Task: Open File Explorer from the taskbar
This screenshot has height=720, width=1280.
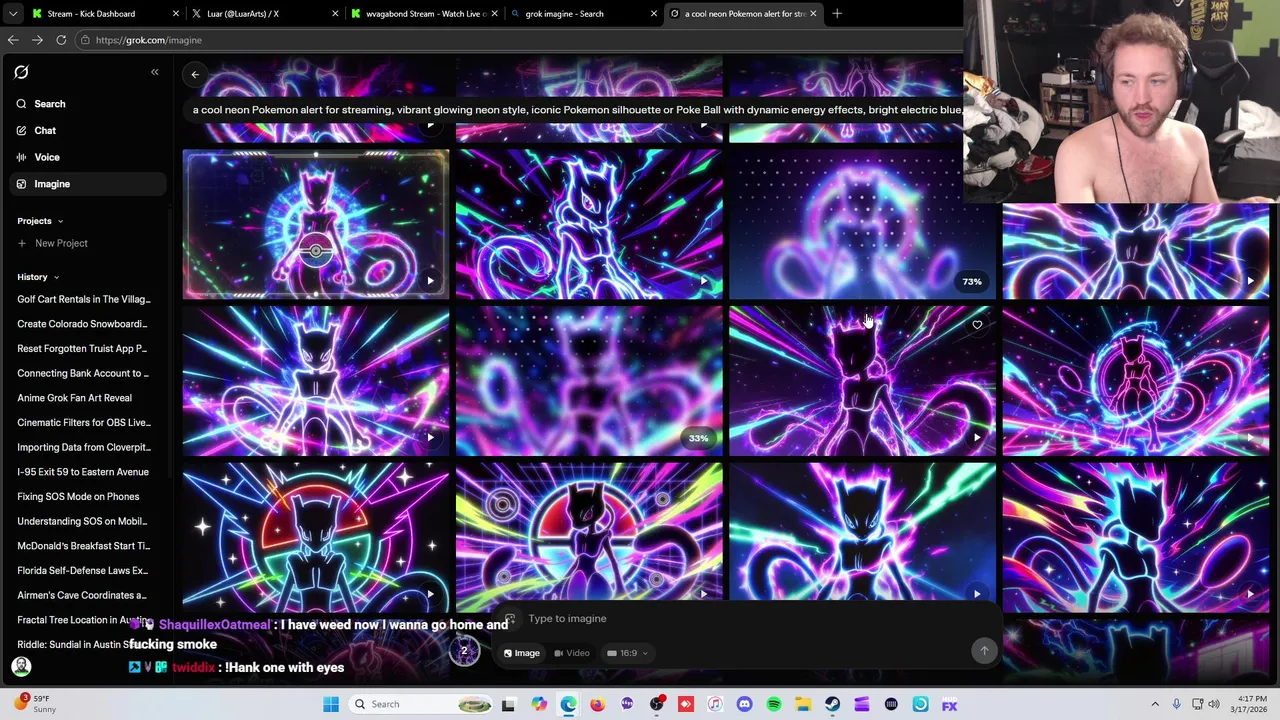Action: [803, 704]
